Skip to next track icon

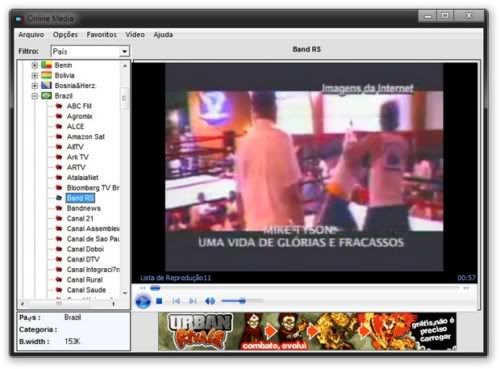(x=193, y=301)
